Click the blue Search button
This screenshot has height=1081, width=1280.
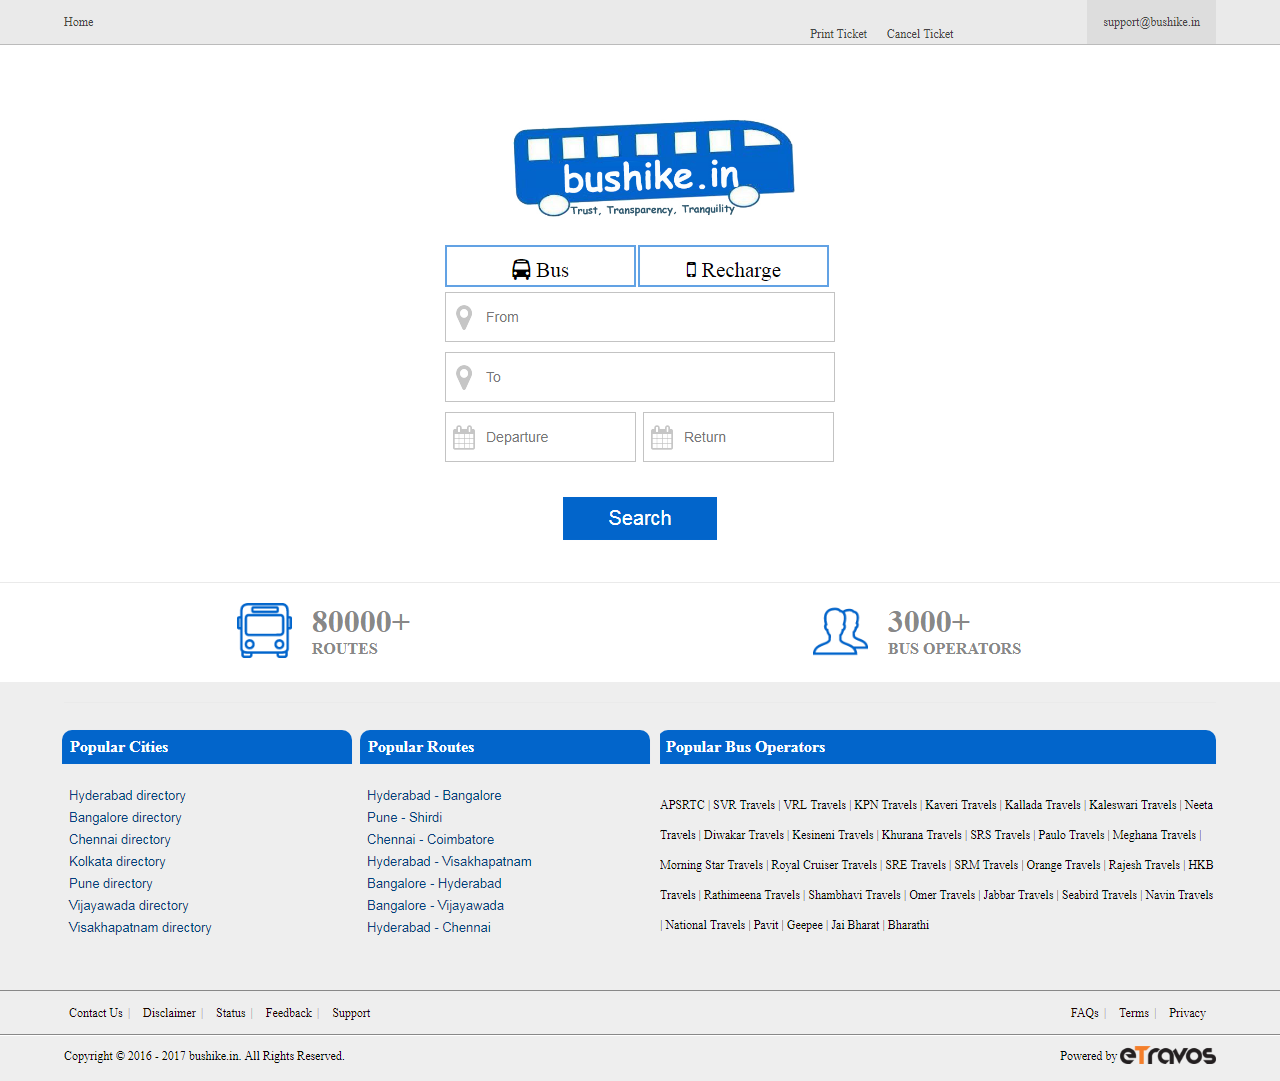[640, 518]
